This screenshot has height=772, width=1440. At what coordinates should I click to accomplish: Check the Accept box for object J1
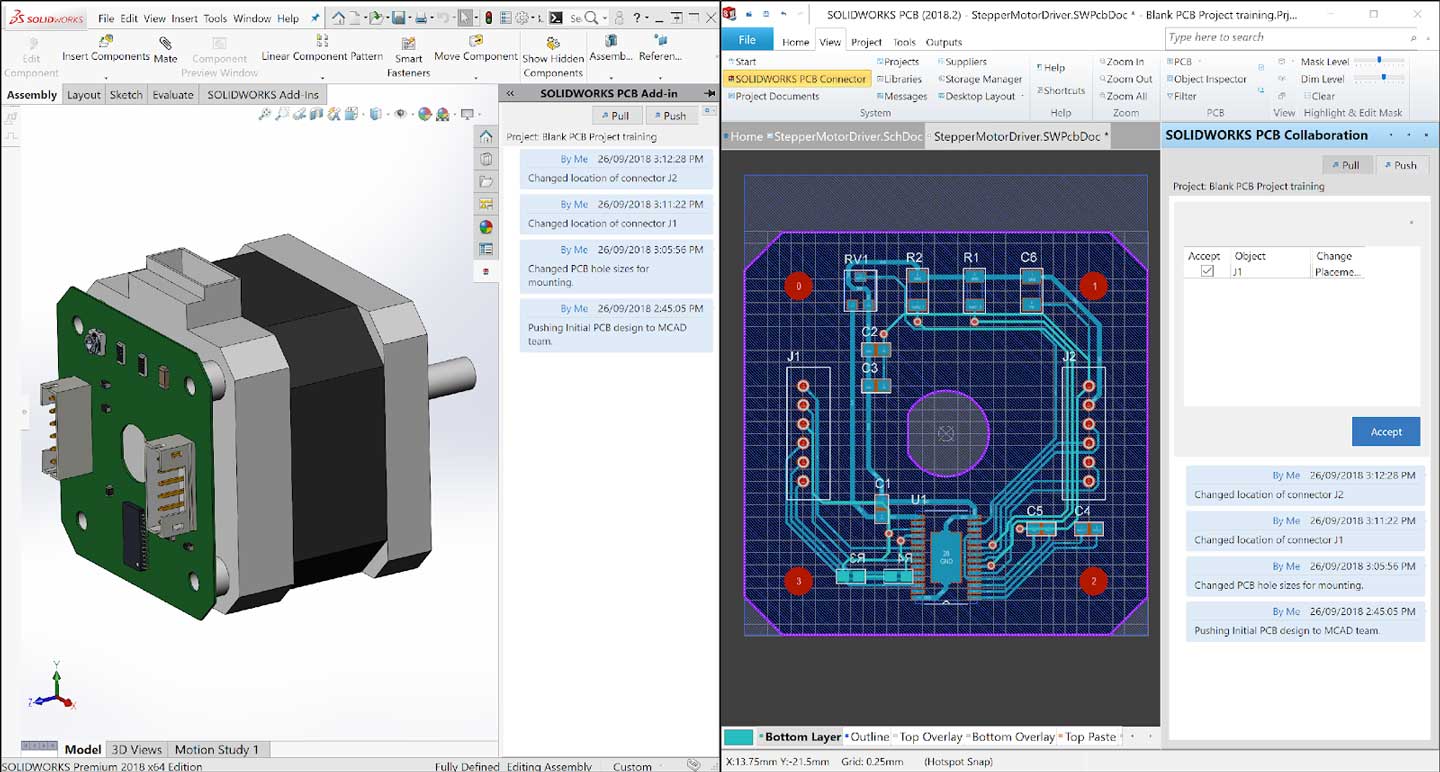tap(1204, 270)
